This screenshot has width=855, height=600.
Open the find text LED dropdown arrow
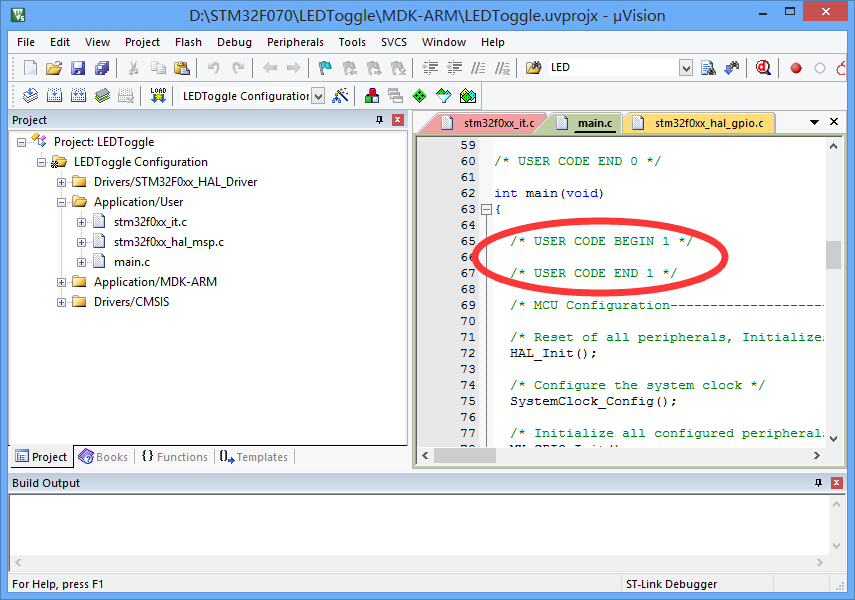point(686,68)
